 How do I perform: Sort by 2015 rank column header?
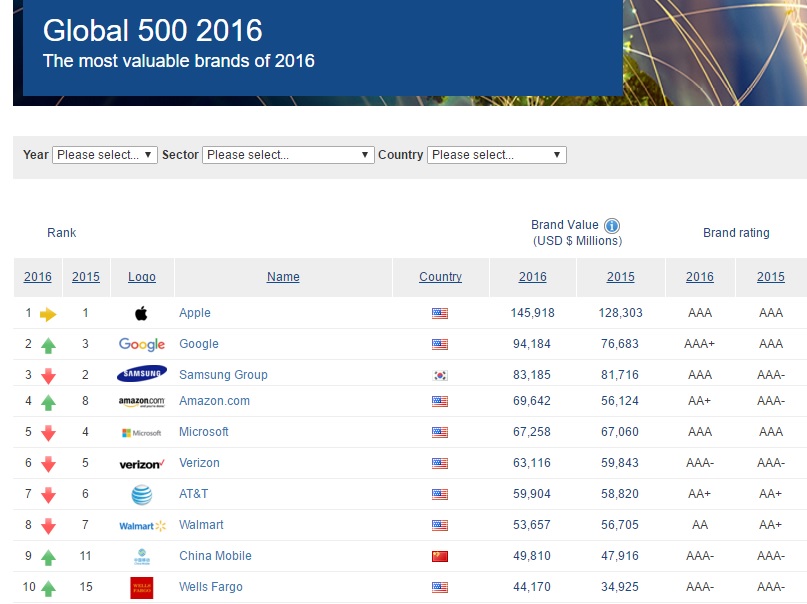pos(86,277)
